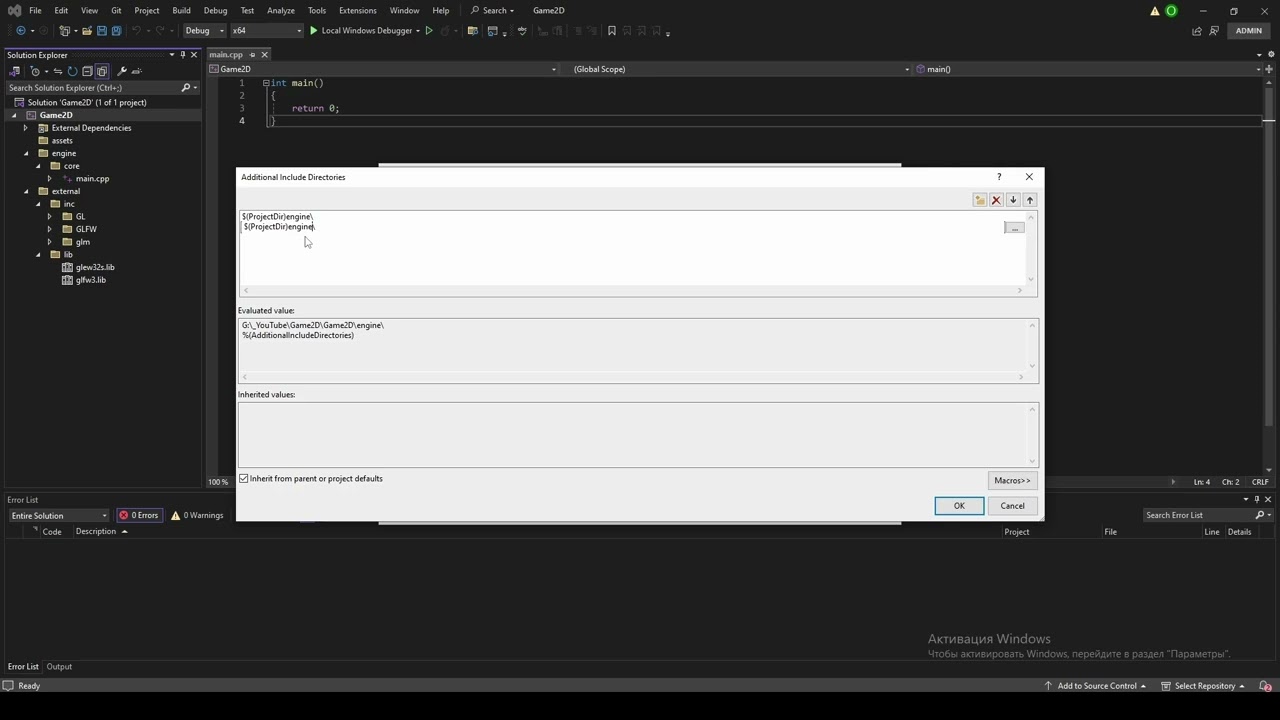Open the Entire Solution scope dropdown

point(58,516)
